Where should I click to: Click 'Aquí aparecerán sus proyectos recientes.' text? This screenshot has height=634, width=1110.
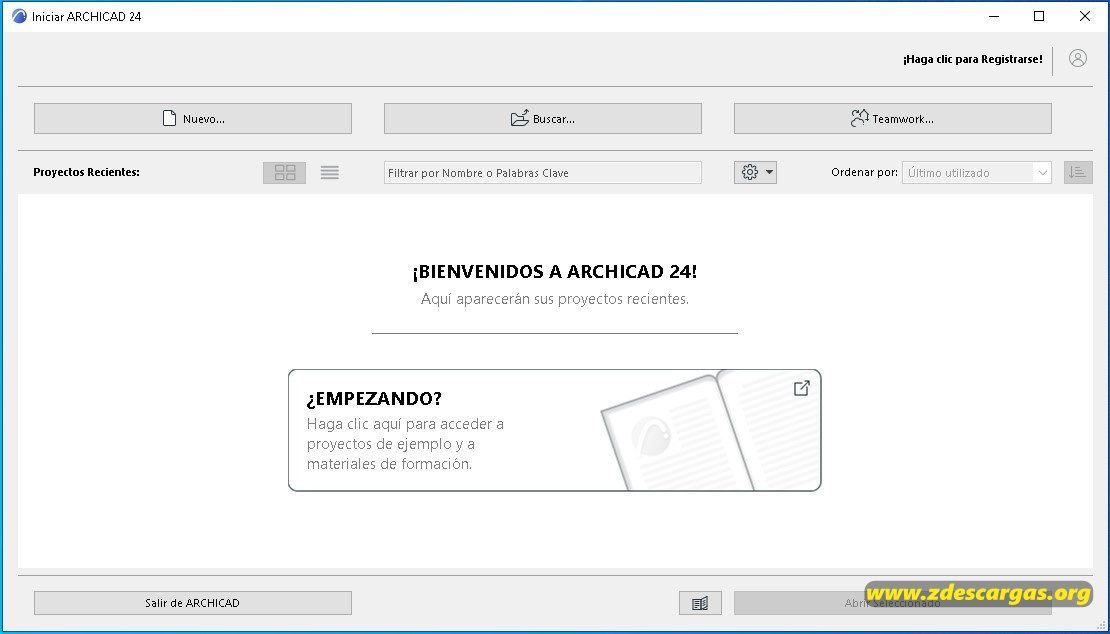pyautogui.click(x=554, y=299)
